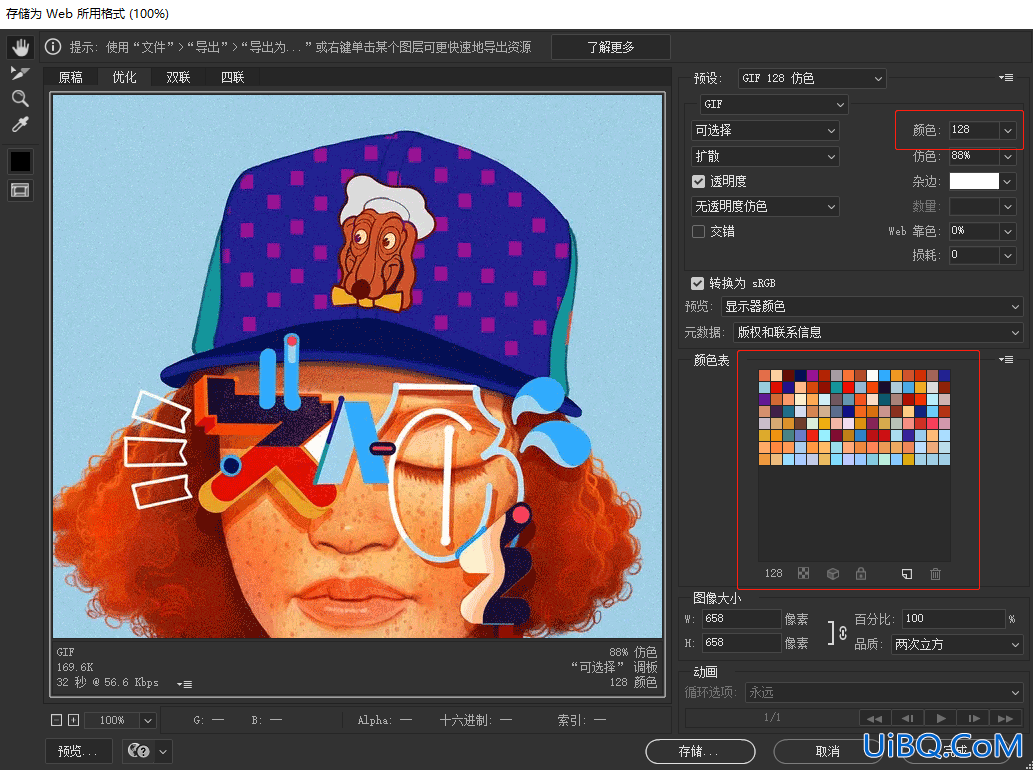Expand the browser selection dropdown arrow
This screenshot has width=1033, height=770.
click(163, 751)
